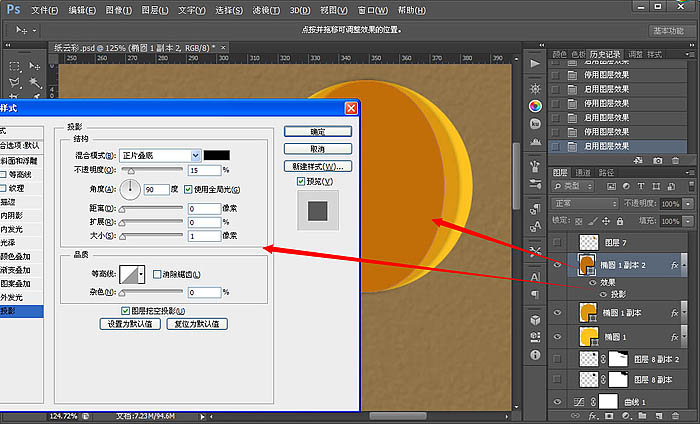Toggle 投影 effect visibility eye in Layers
Viewport: 700px width, 424px height.
click(x=603, y=295)
